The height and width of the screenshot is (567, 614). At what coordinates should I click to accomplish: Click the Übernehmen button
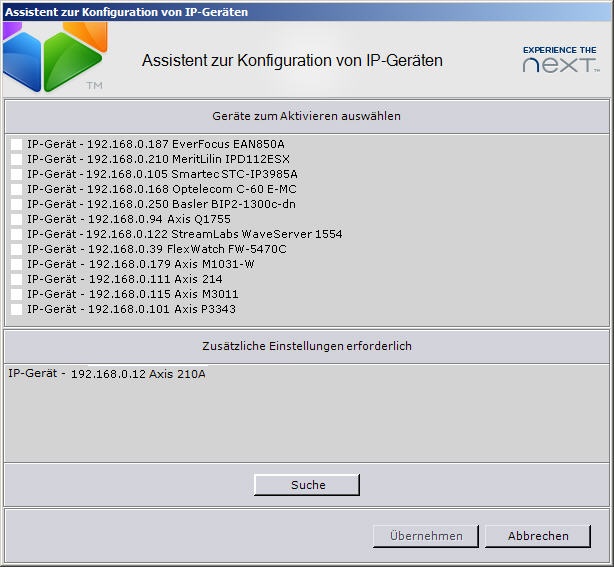[x=426, y=536]
